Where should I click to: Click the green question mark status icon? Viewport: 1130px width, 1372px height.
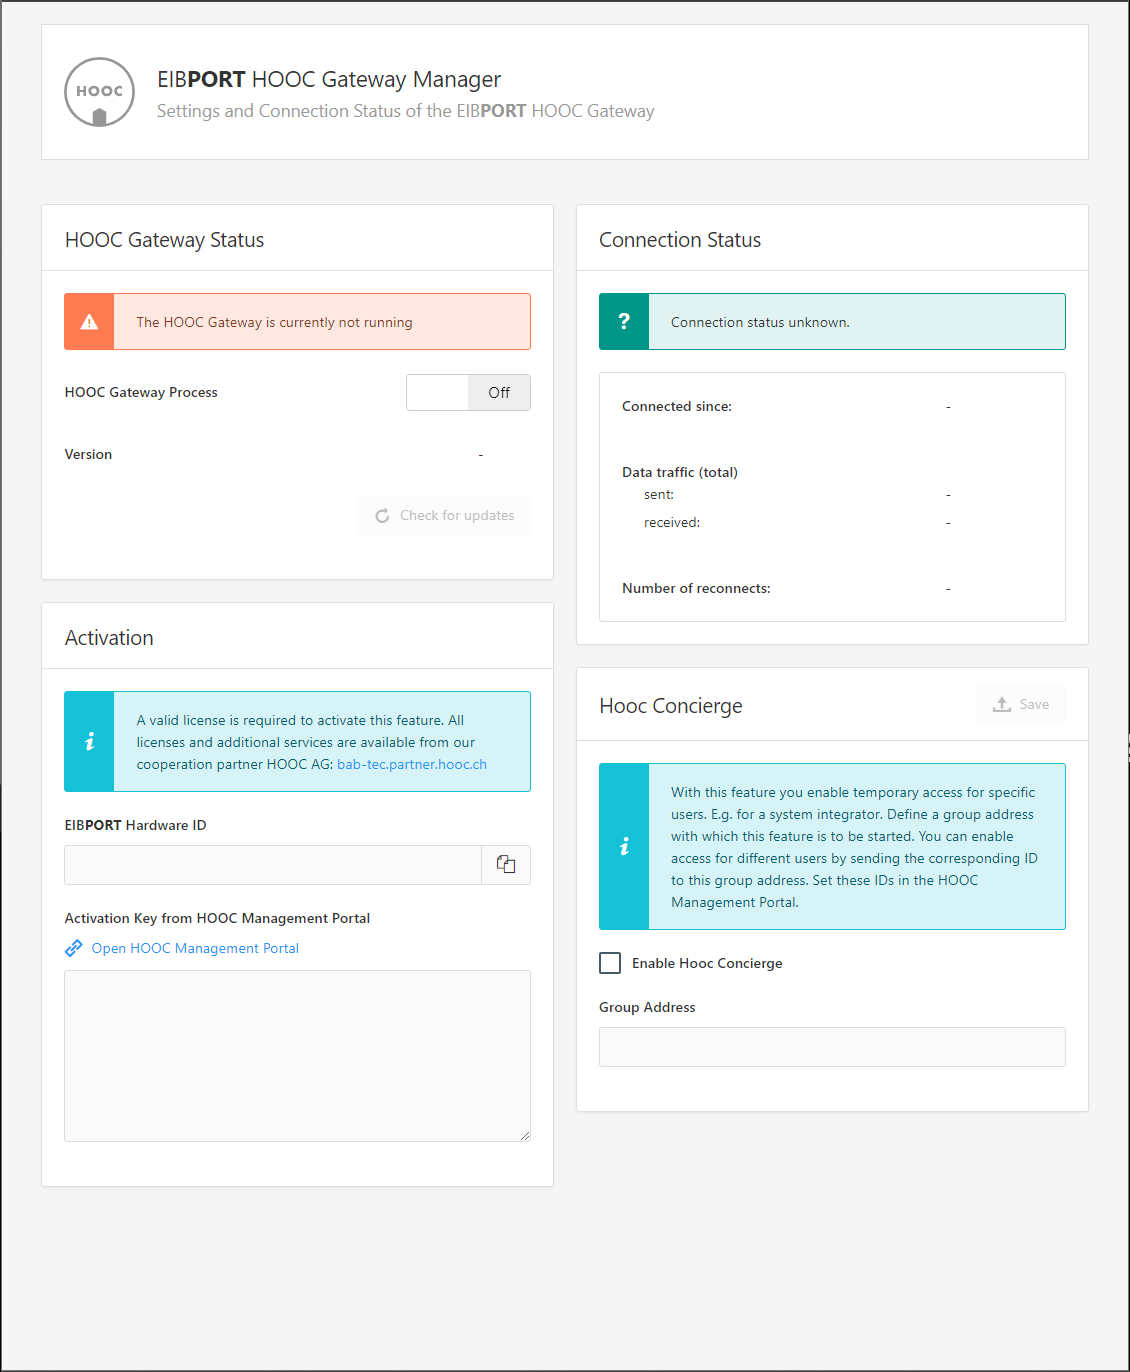coord(624,322)
